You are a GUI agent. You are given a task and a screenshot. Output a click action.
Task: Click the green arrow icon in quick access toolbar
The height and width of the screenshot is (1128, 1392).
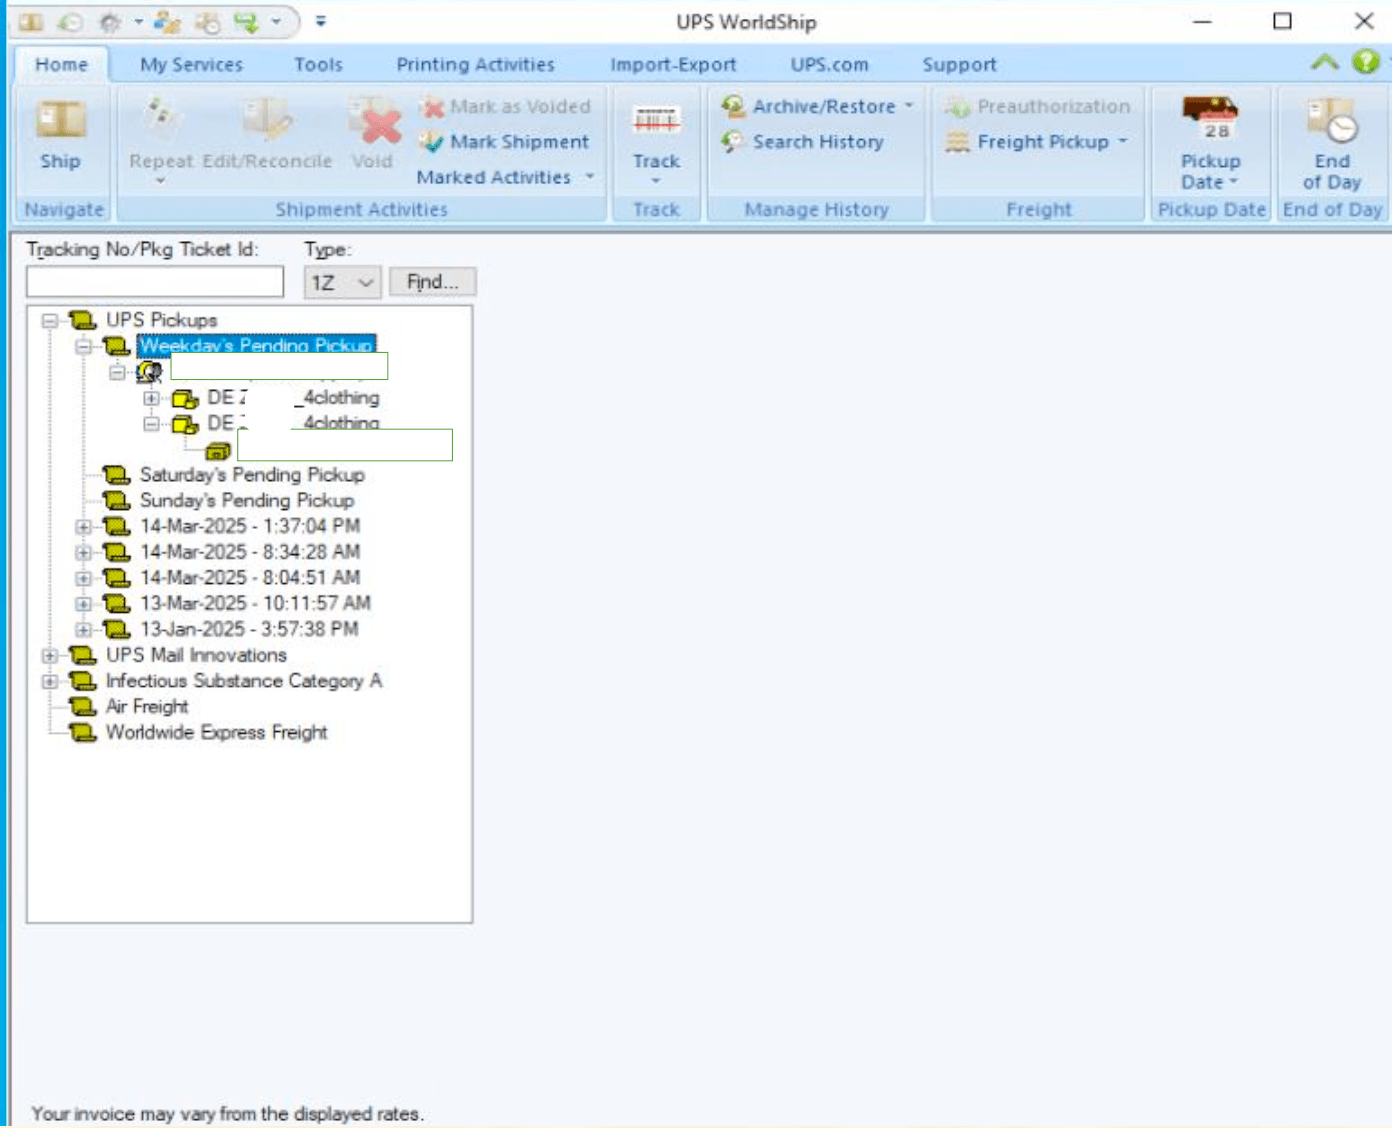click(245, 21)
